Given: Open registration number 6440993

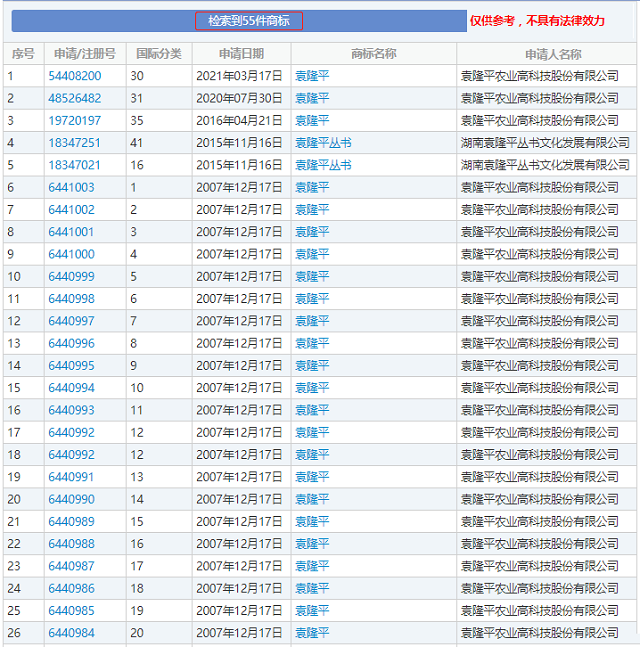Looking at the screenshot, I should [x=71, y=410].
